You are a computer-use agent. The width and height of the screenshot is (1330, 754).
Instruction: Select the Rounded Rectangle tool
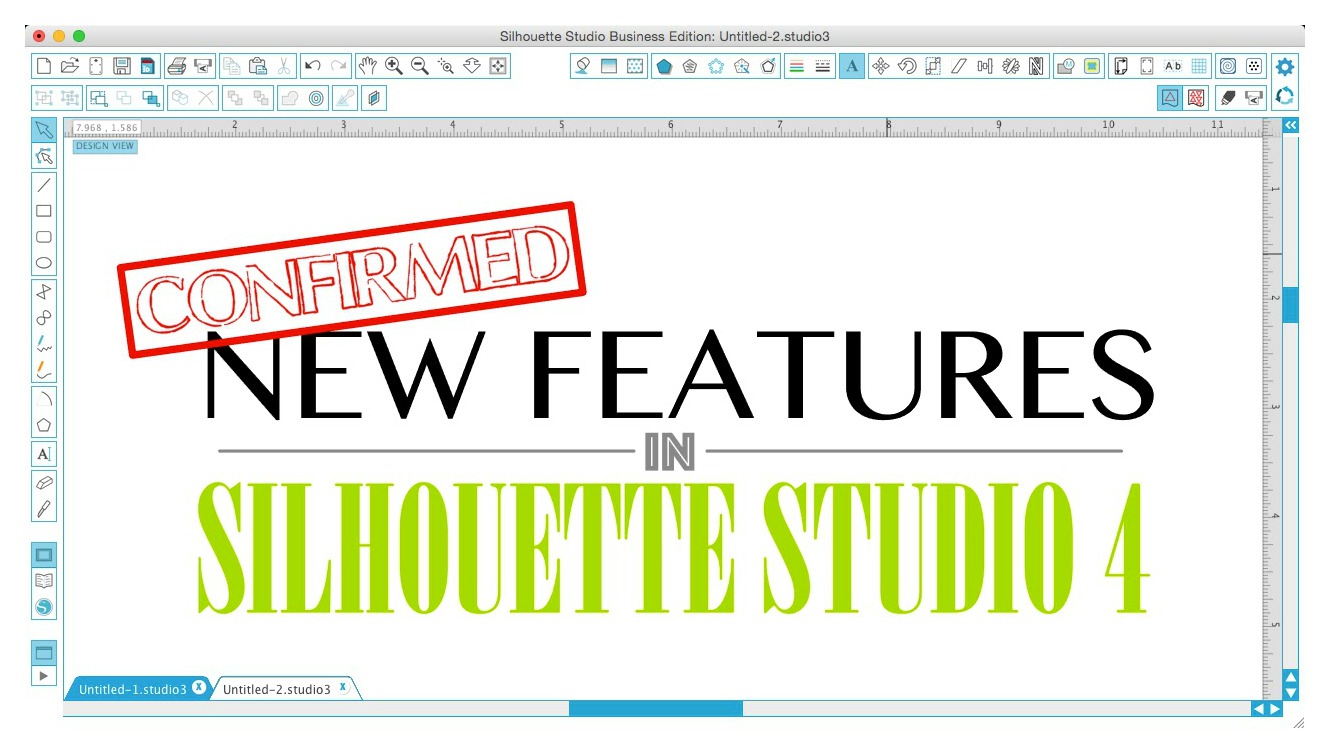click(44, 238)
